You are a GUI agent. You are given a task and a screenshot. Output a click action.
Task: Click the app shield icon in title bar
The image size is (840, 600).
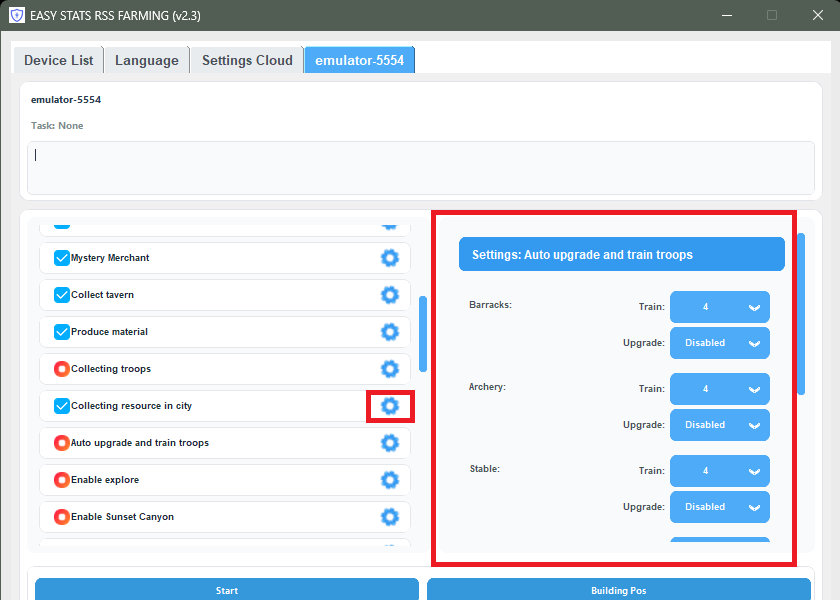[17, 15]
